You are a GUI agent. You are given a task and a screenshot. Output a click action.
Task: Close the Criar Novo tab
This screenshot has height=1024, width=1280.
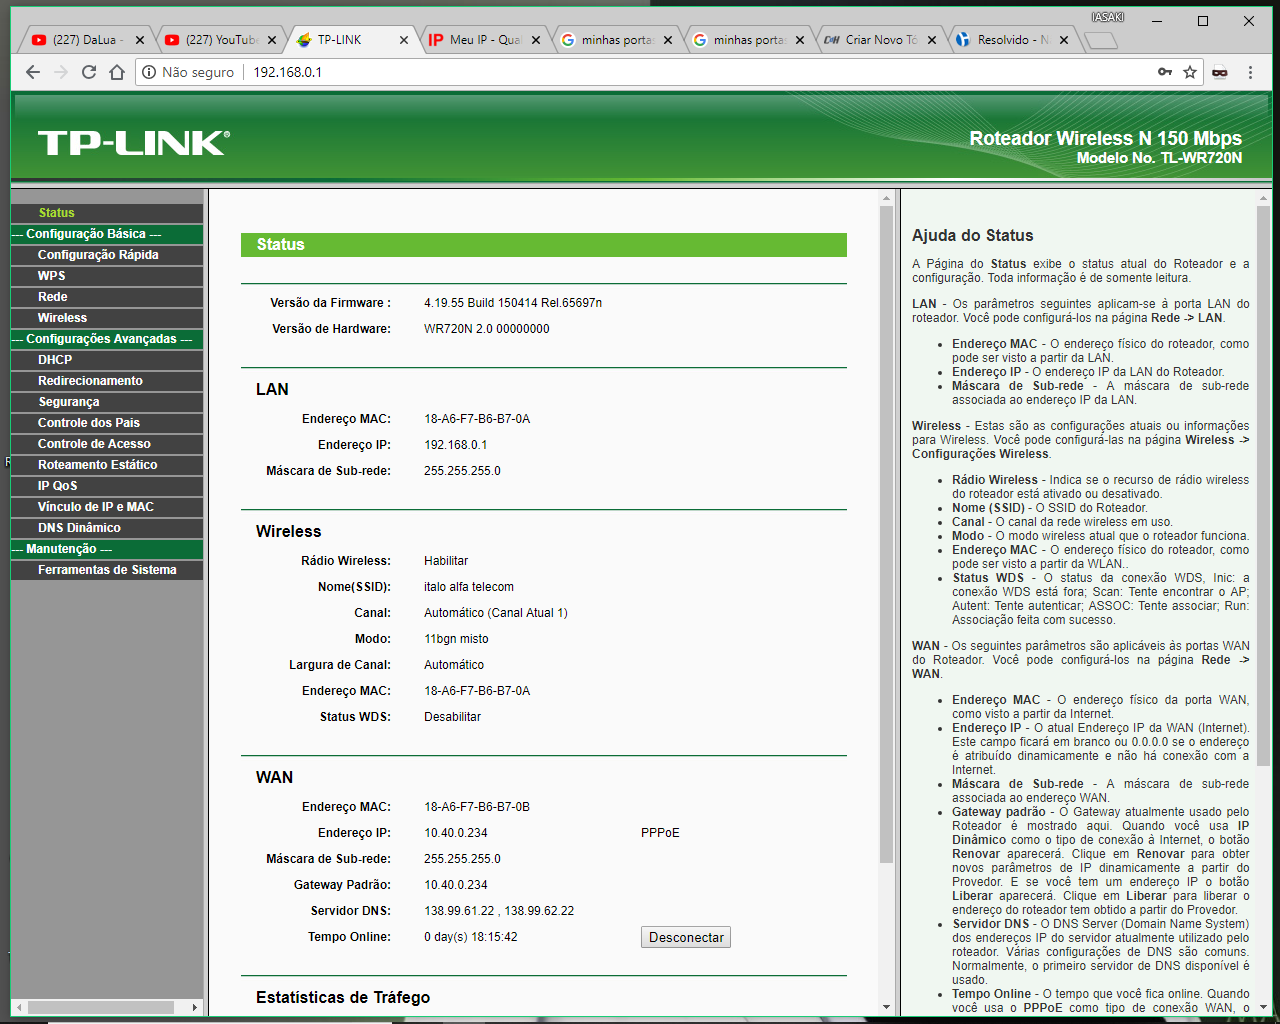tap(932, 40)
